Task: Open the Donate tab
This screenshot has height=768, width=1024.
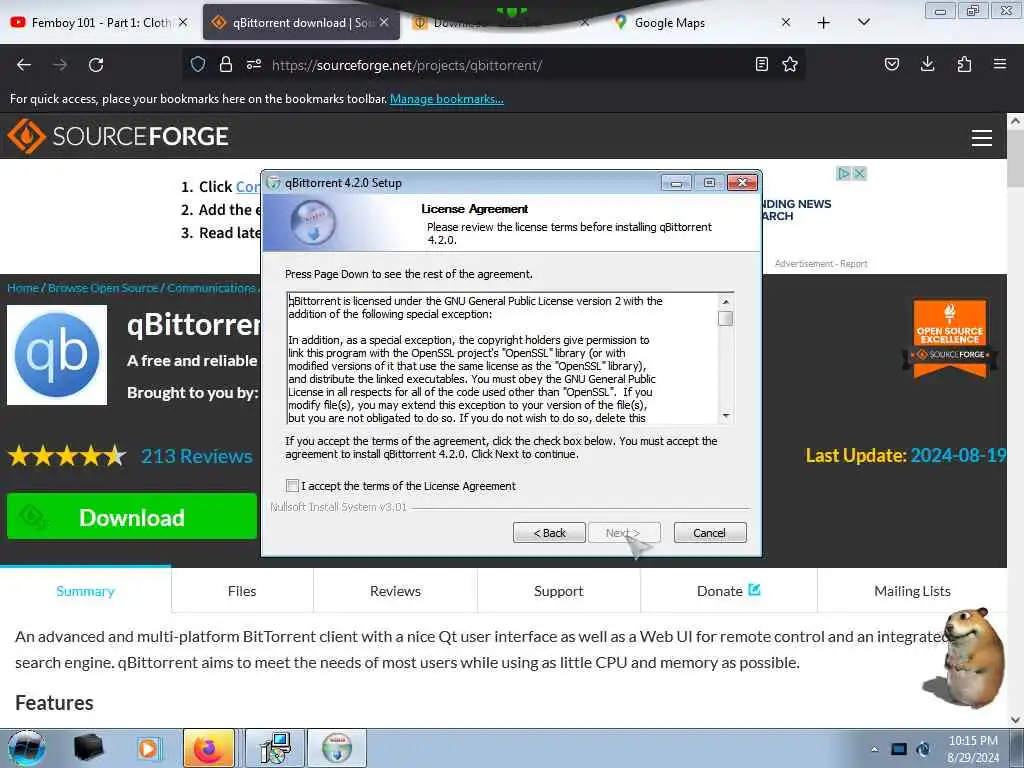Action: tap(728, 591)
